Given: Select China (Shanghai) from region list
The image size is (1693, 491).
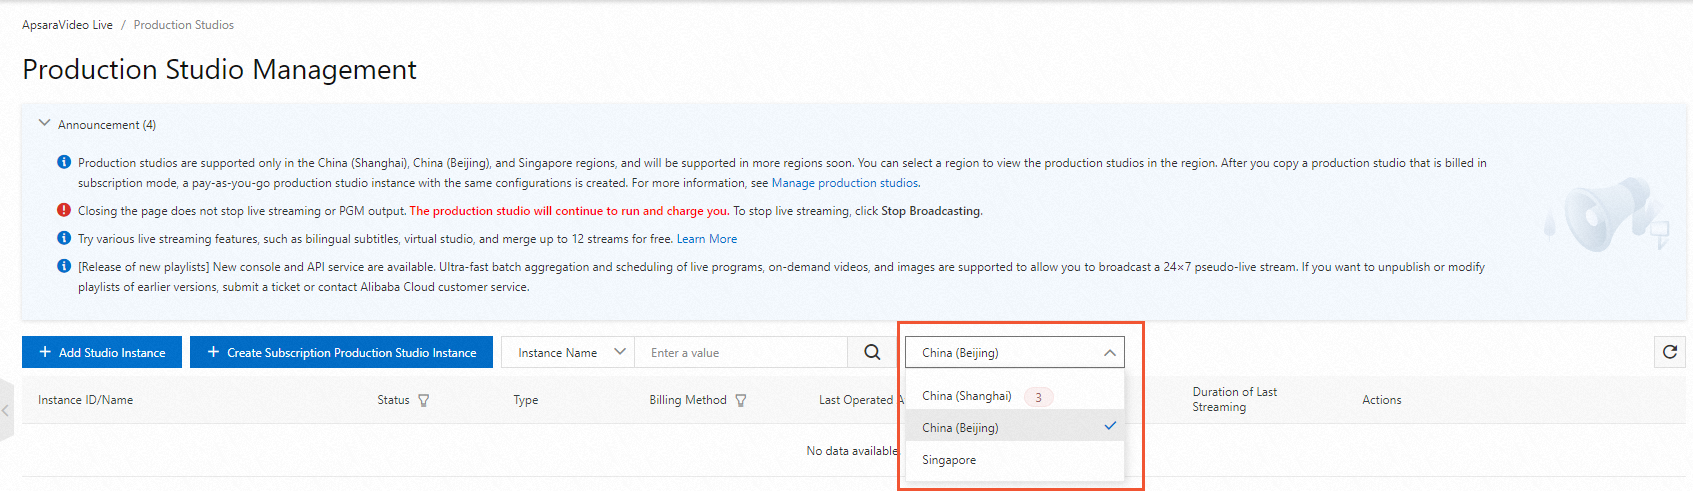Looking at the screenshot, I should pyautogui.click(x=967, y=396).
